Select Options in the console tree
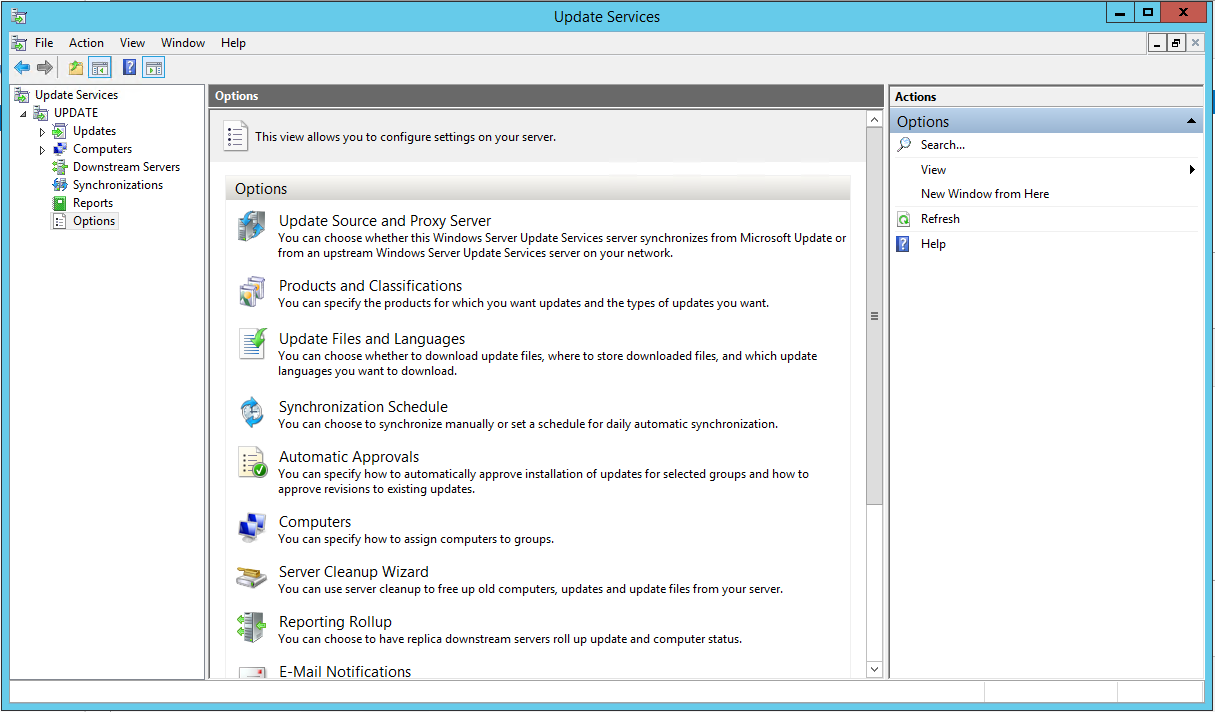Screen dimensions: 1215x712 point(94,221)
